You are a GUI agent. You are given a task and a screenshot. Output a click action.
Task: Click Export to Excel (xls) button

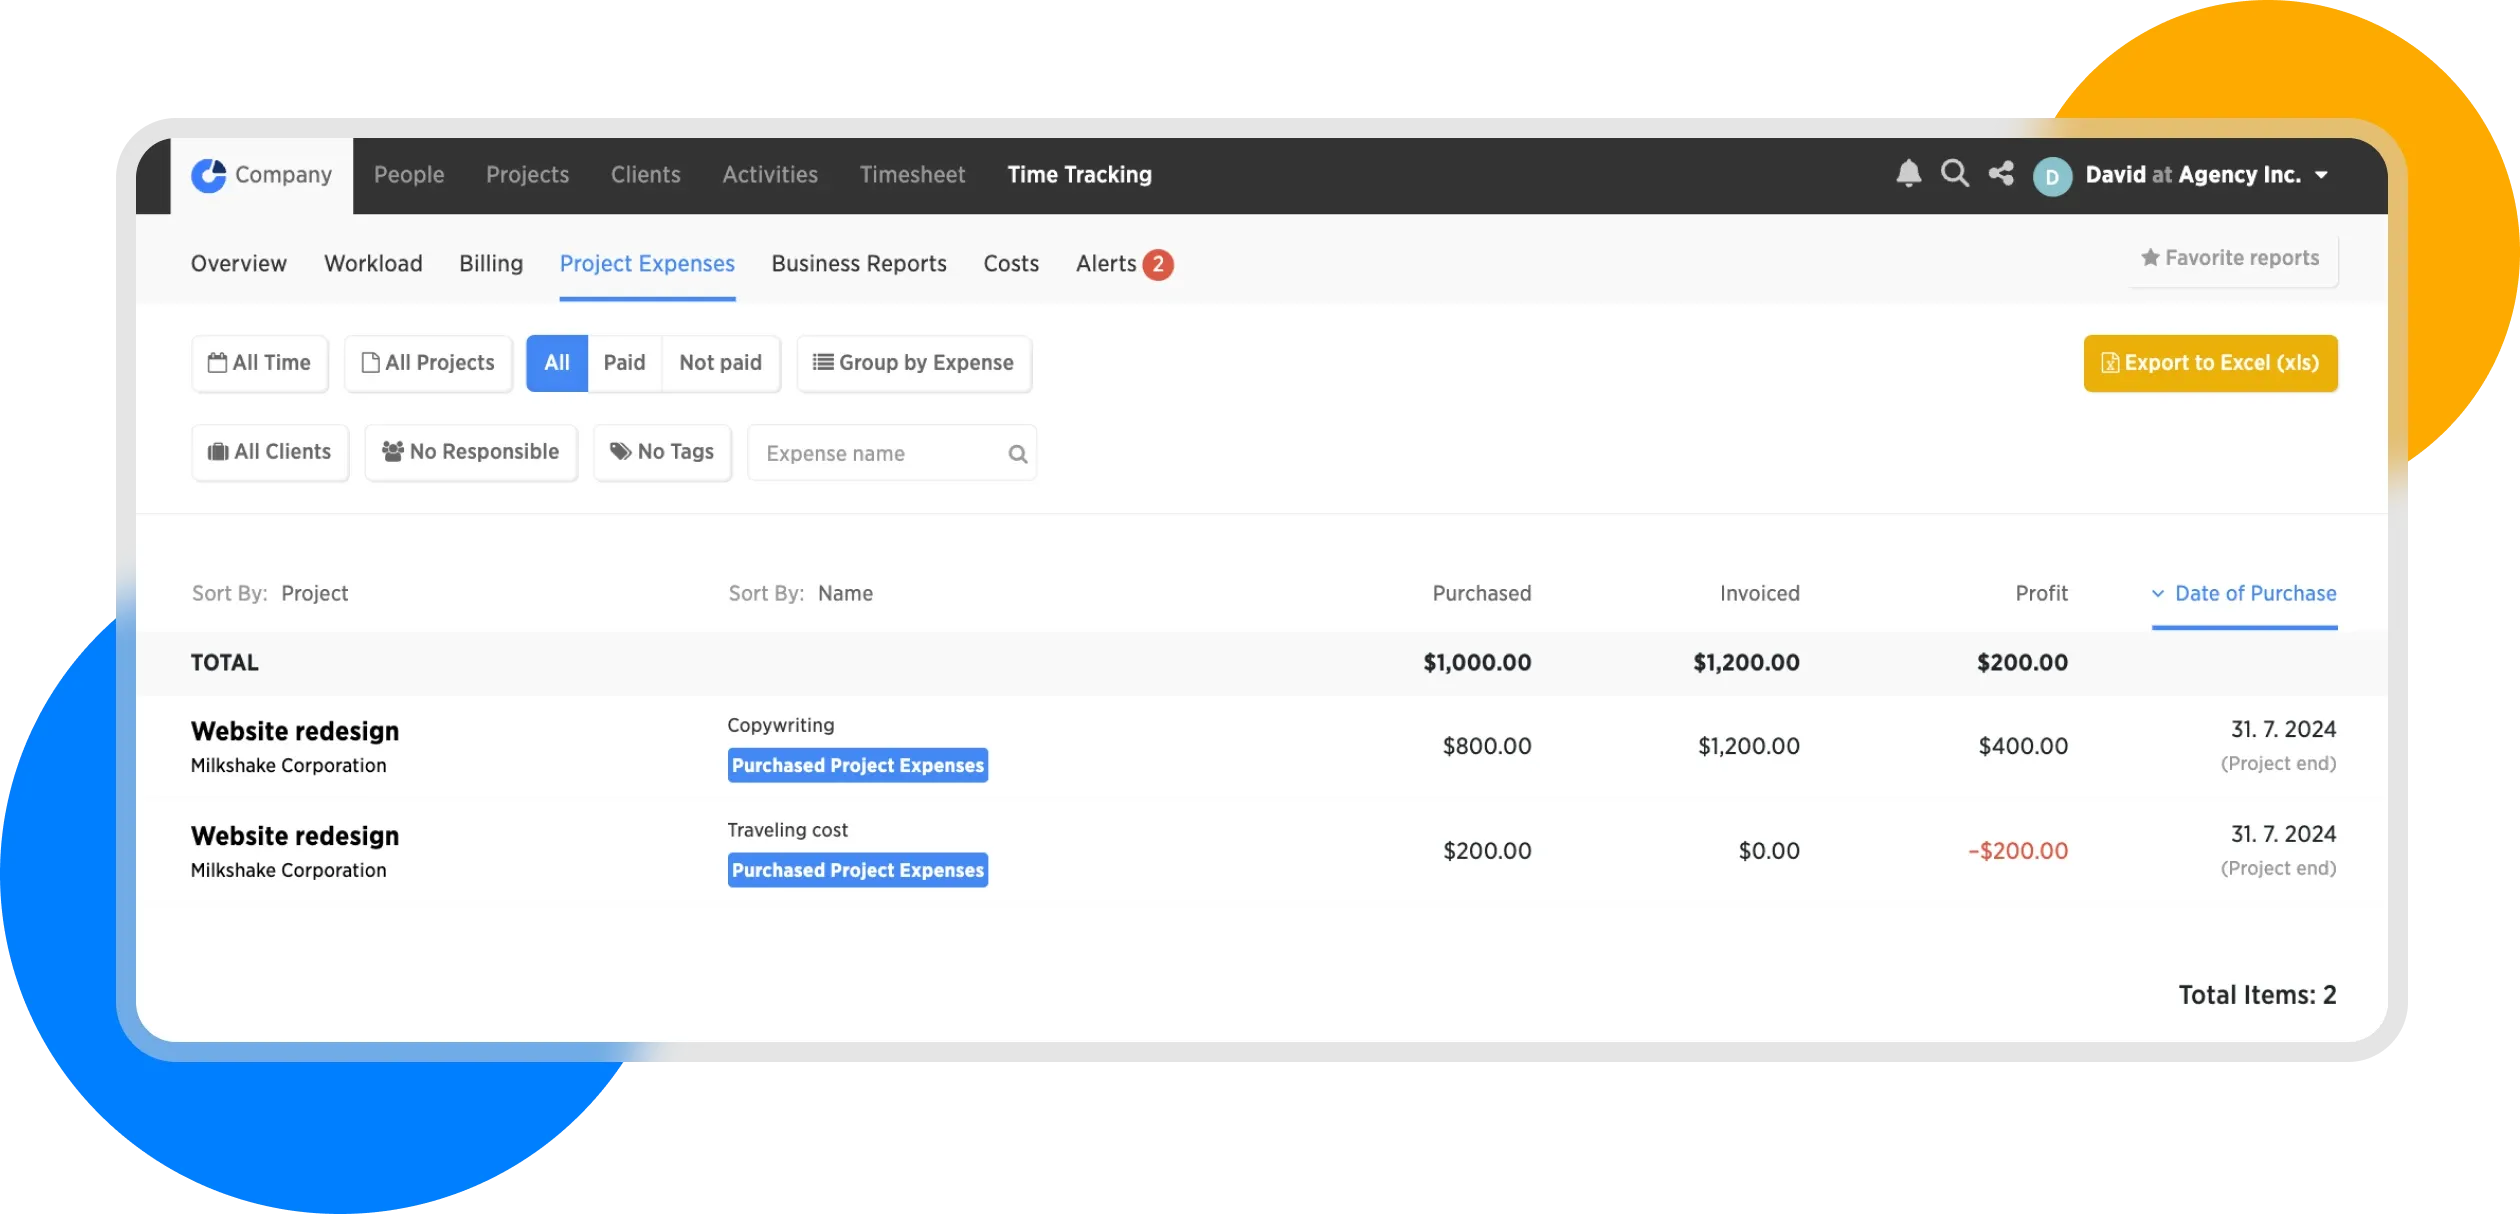click(x=2210, y=363)
